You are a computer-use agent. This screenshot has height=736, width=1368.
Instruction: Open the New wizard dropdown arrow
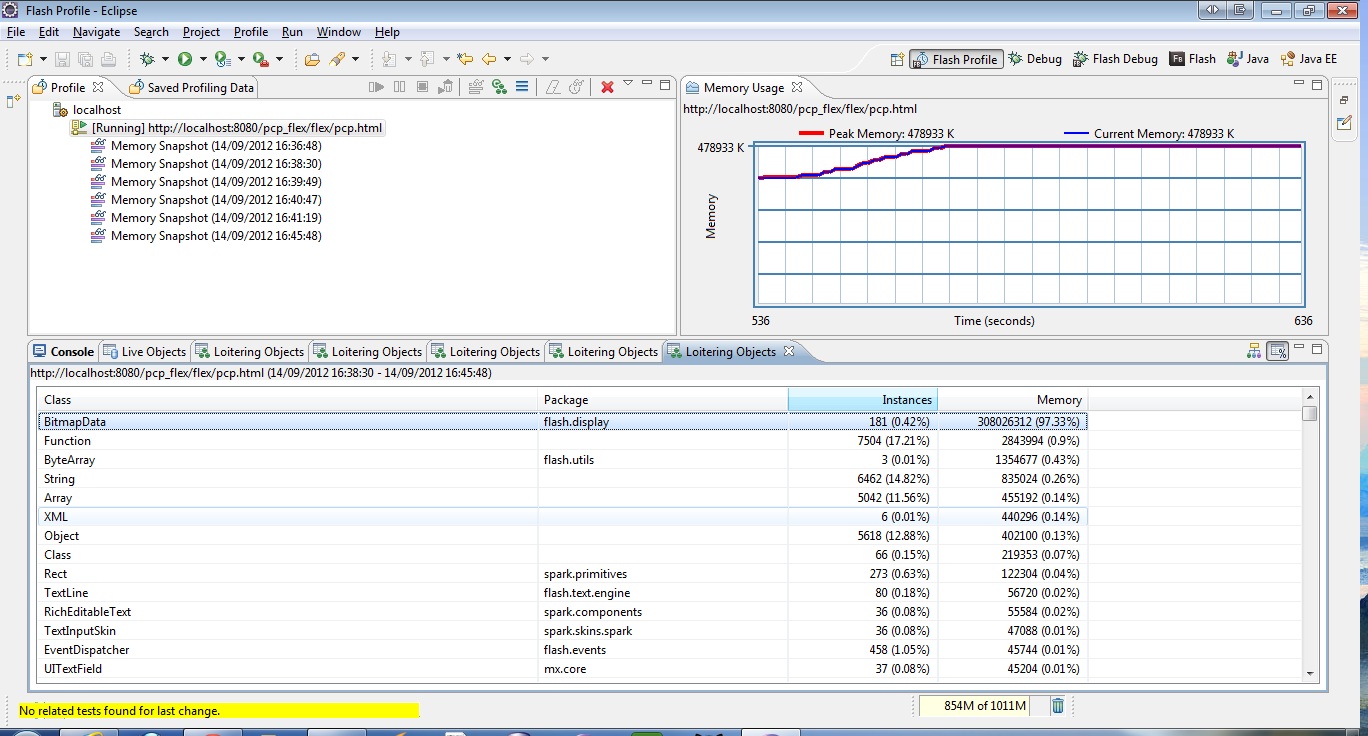pyautogui.click(x=43, y=59)
